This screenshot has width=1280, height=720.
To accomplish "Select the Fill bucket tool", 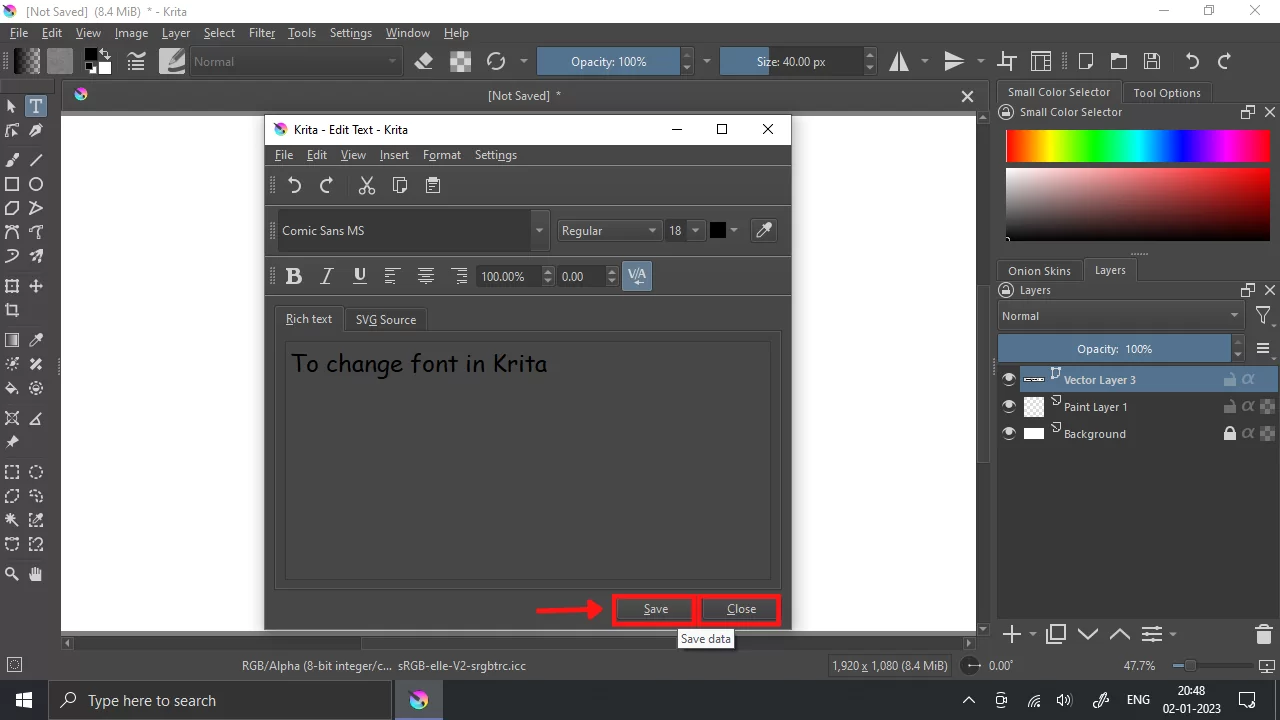I will [x=12, y=388].
